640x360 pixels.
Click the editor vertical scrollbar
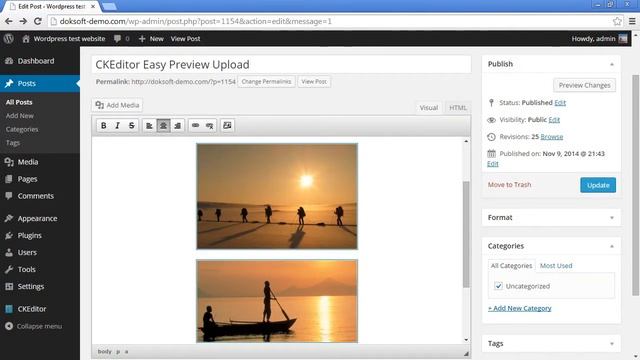[x=466, y=235]
